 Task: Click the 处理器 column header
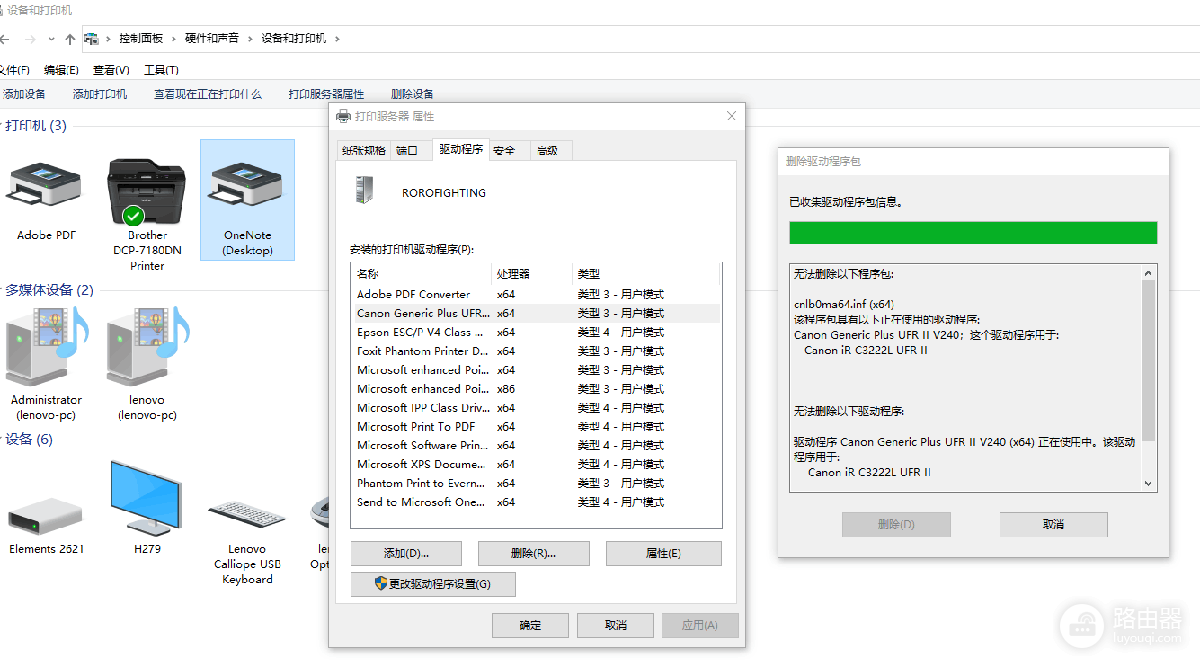click(532, 274)
